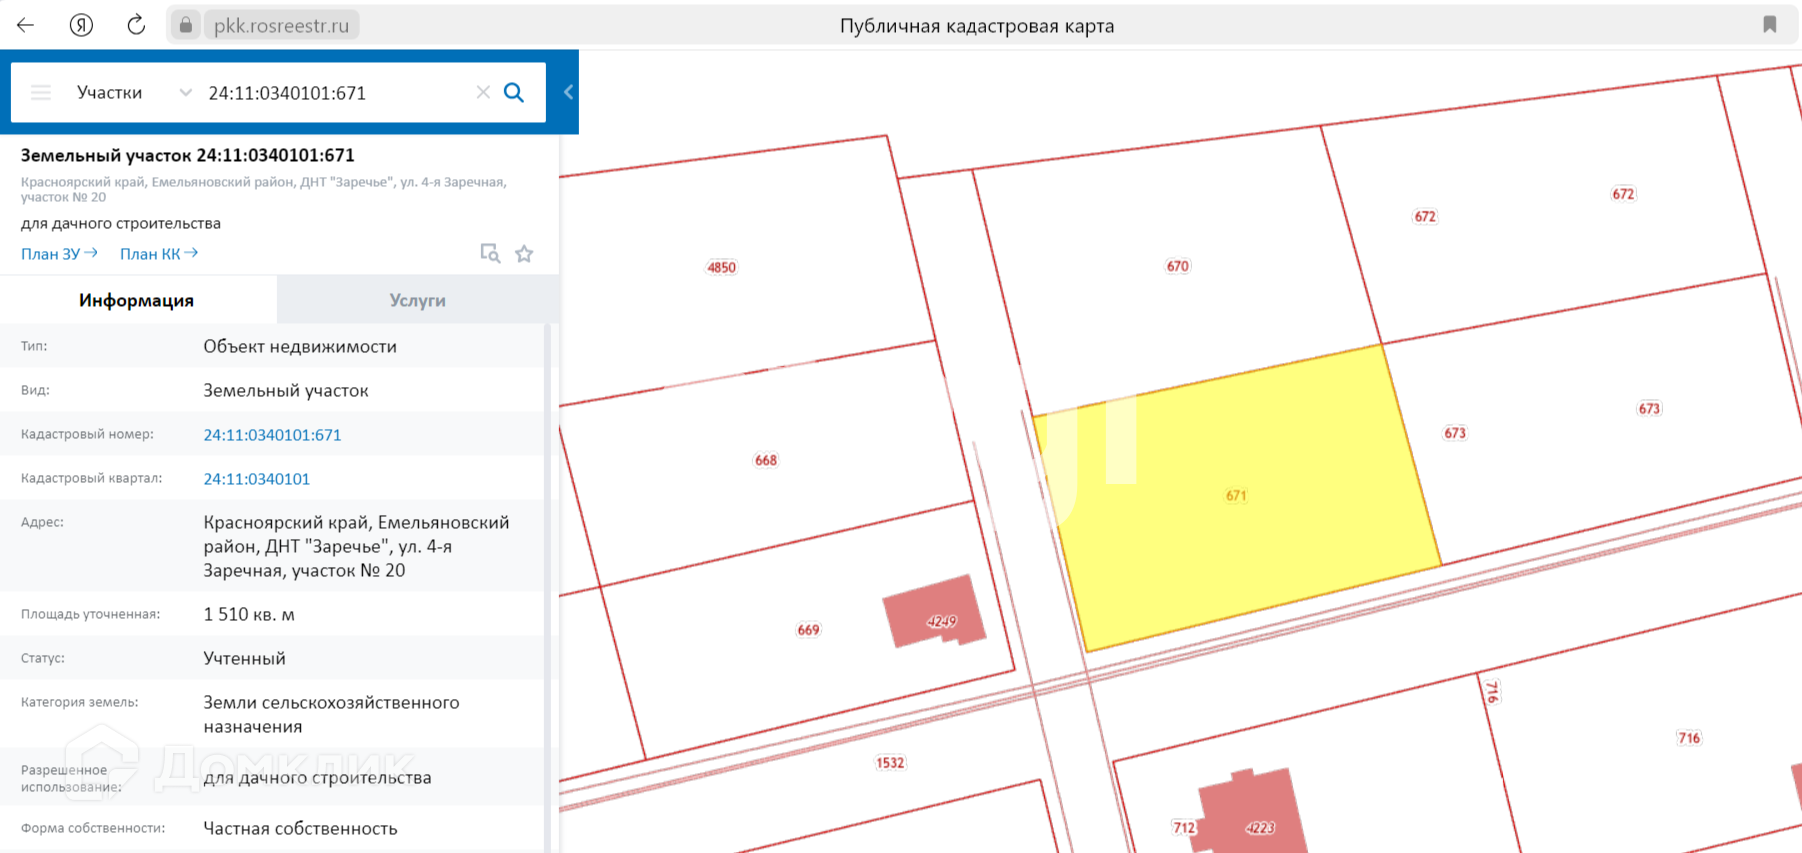Click the parcel title 'Земельный участок 24:11:0340101:671'
The width and height of the screenshot is (1802, 853).
[188, 155]
